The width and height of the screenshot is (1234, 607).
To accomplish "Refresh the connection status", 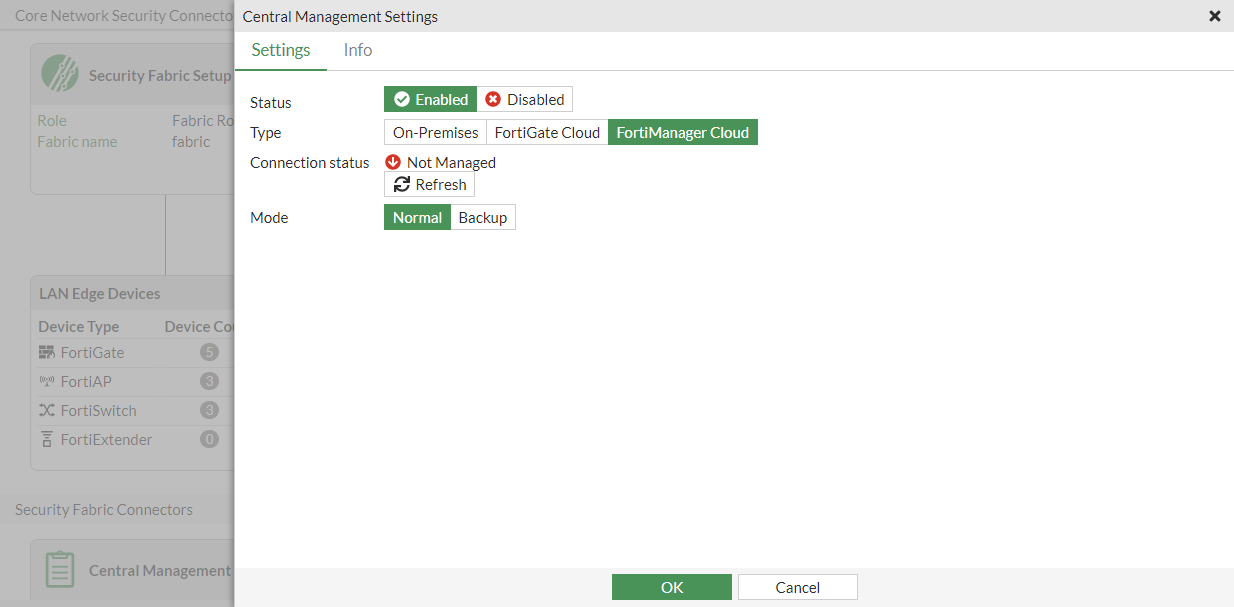I will pyautogui.click(x=430, y=184).
